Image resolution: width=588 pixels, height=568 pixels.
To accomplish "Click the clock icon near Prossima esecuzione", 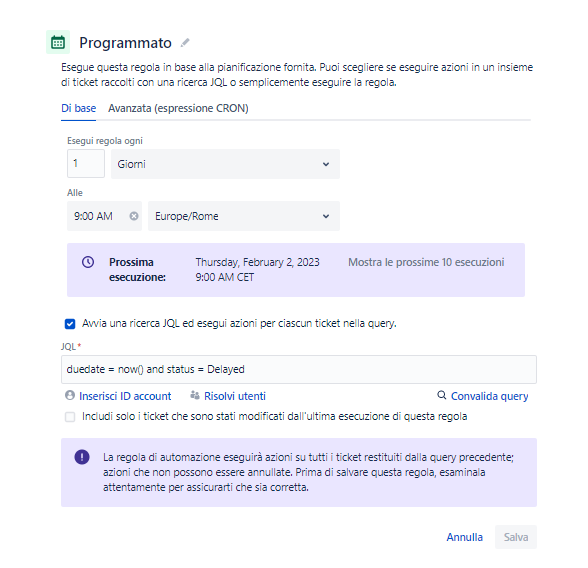I will 88,262.
